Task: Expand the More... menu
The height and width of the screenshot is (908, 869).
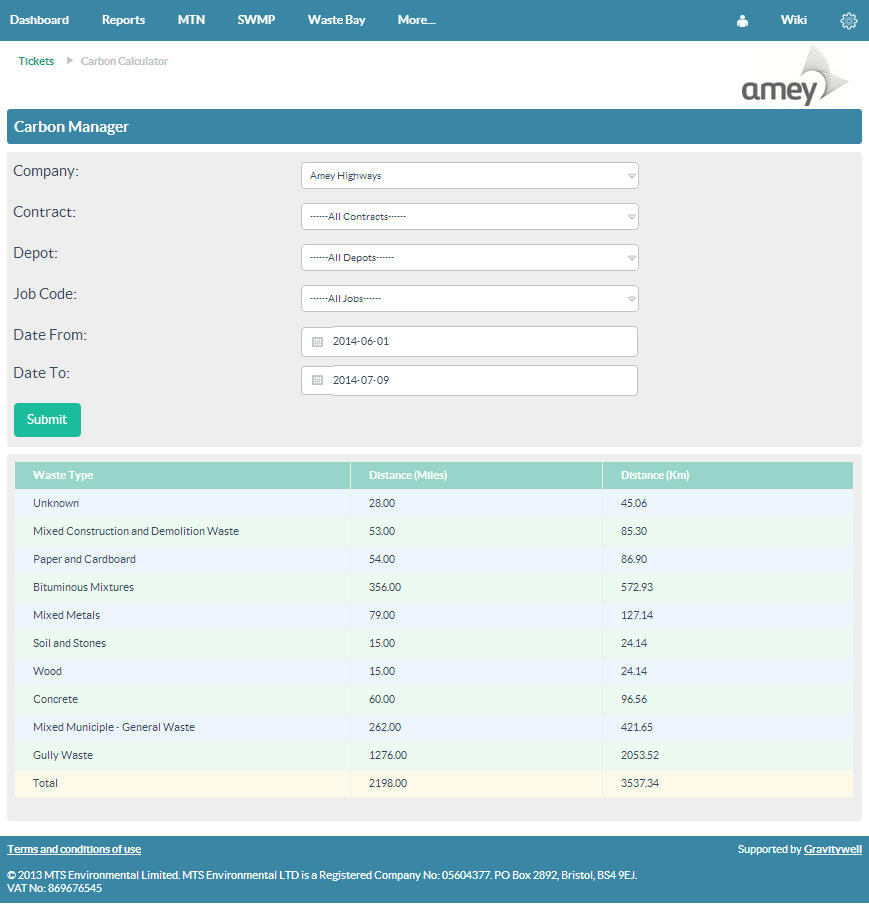Action: pyautogui.click(x=416, y=20)
